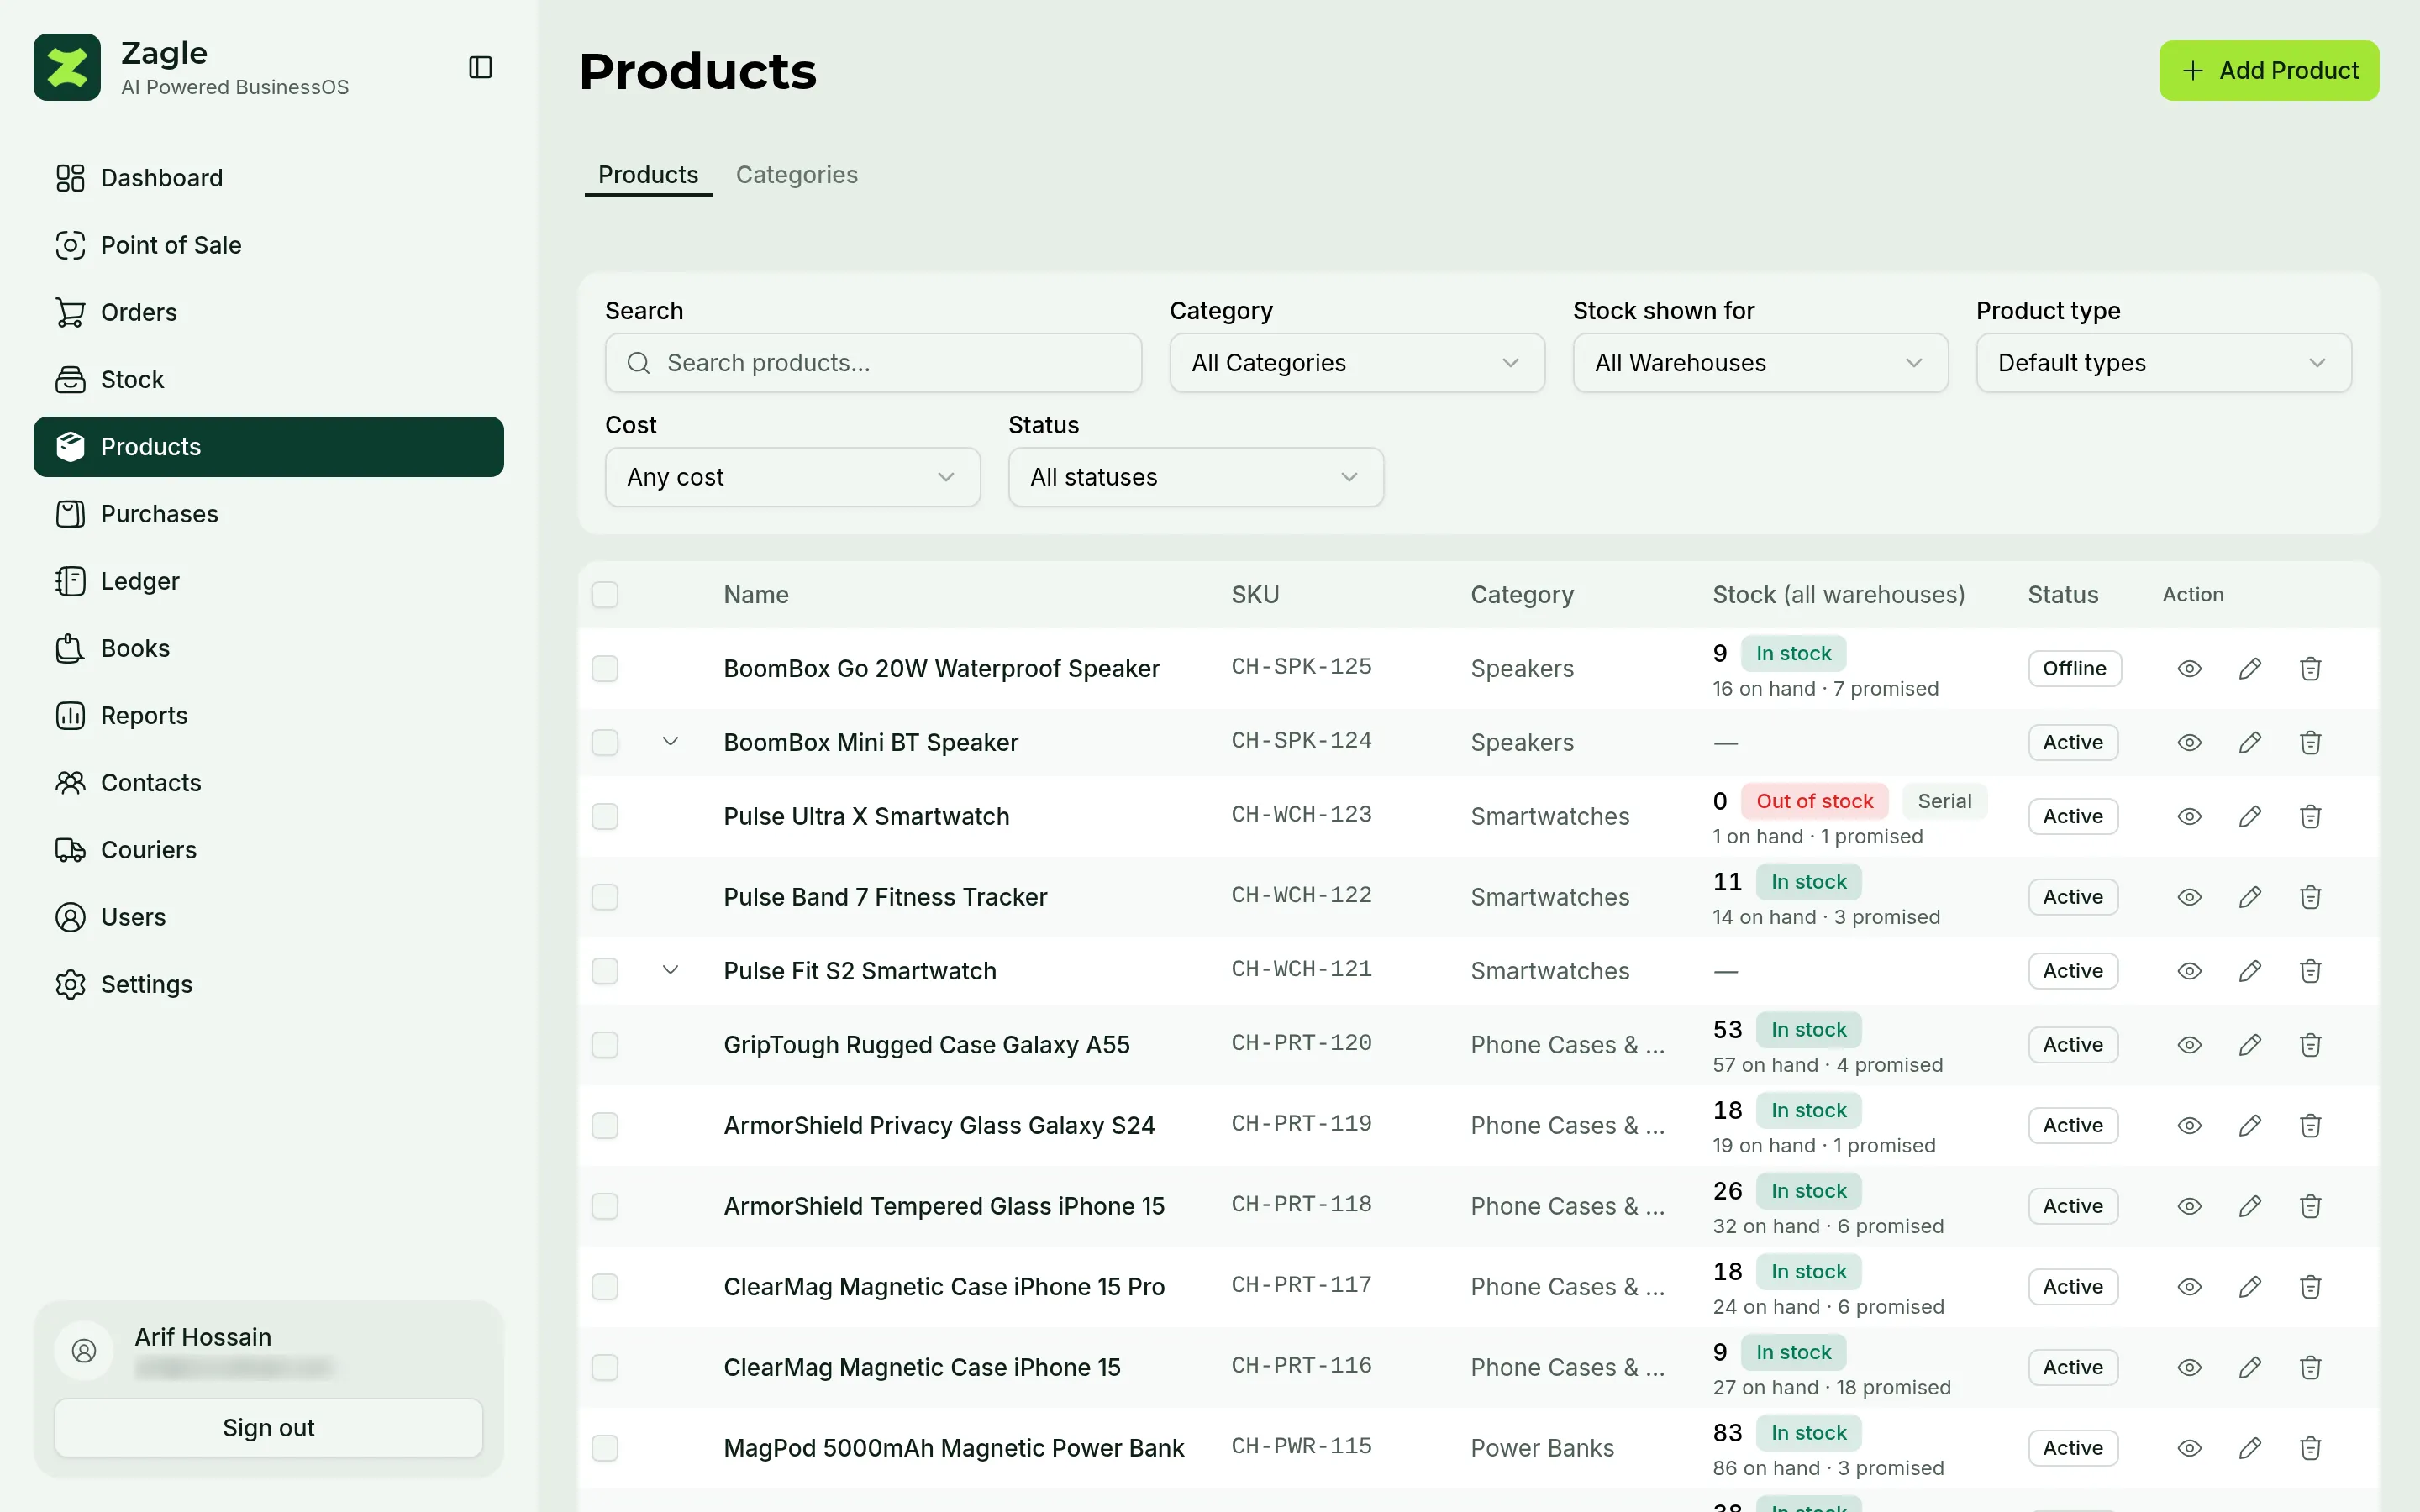Delete BoomBox Go 20W Waterproof Speaker
The image size is (2420, 1512).
tap(2310, 668)
